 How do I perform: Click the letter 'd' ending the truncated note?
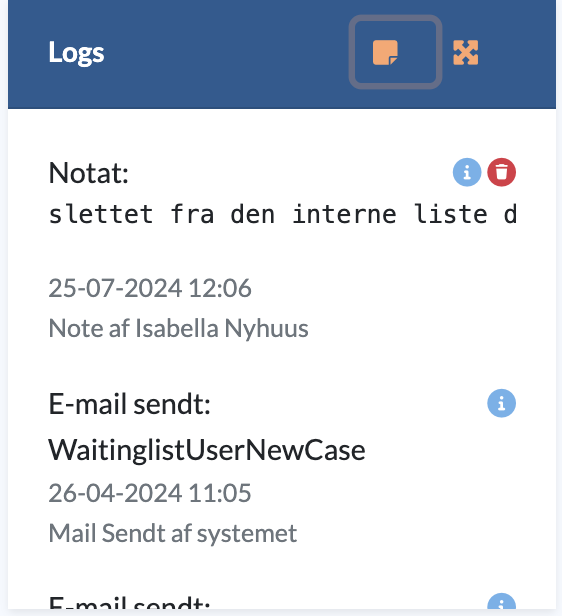pyautogui.click(x=510, y=214)
